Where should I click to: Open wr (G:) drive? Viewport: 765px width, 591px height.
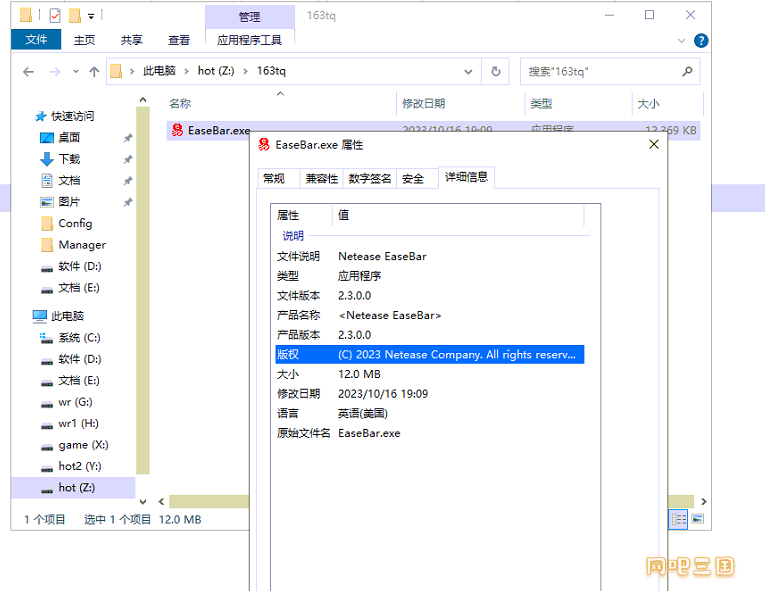pyautogui.click(x=75, y=402)
